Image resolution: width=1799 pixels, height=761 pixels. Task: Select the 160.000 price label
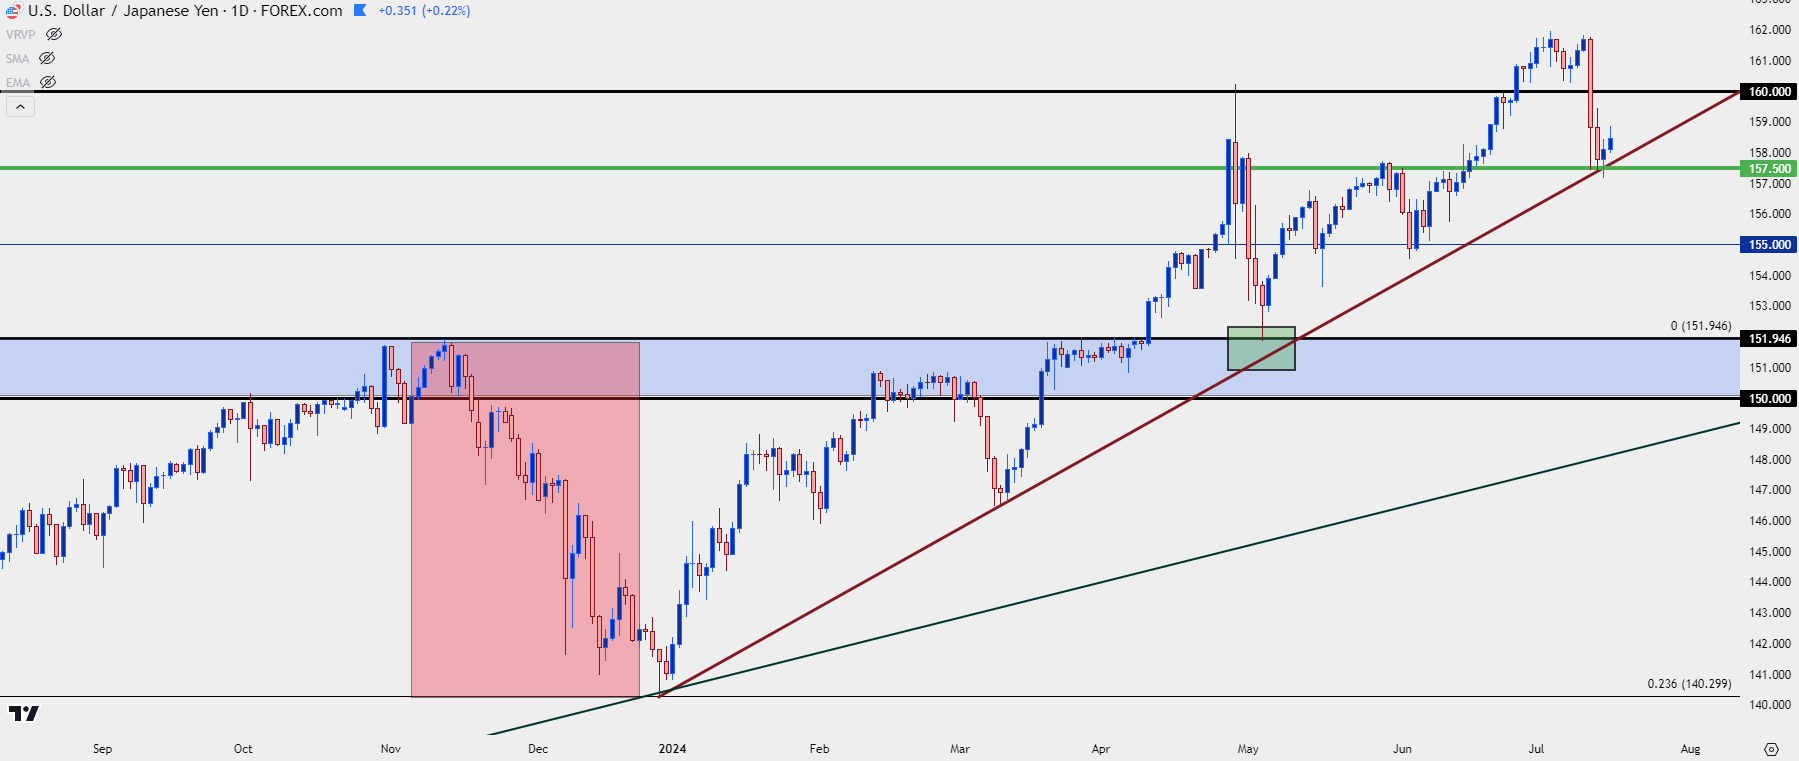tap(1769, 91)
